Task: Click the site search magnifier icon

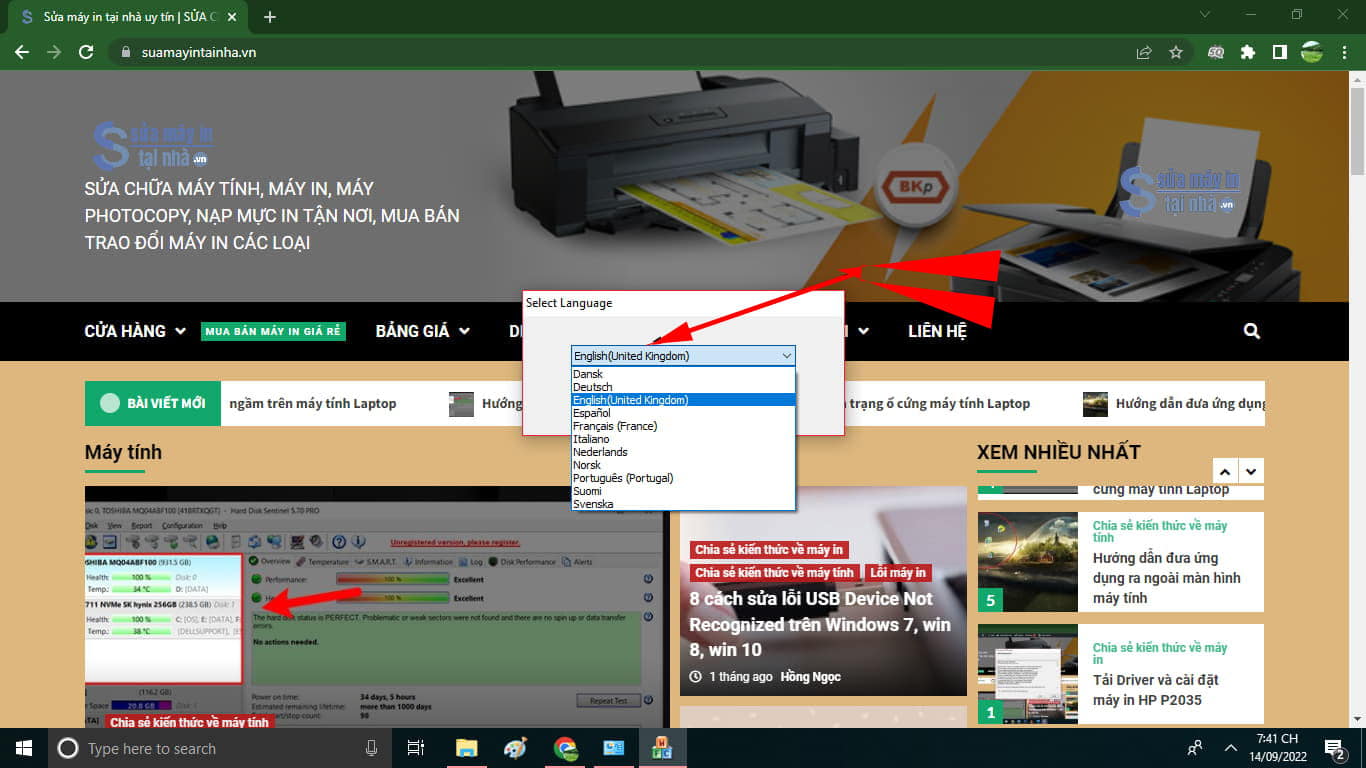Action: [1252, 331]
